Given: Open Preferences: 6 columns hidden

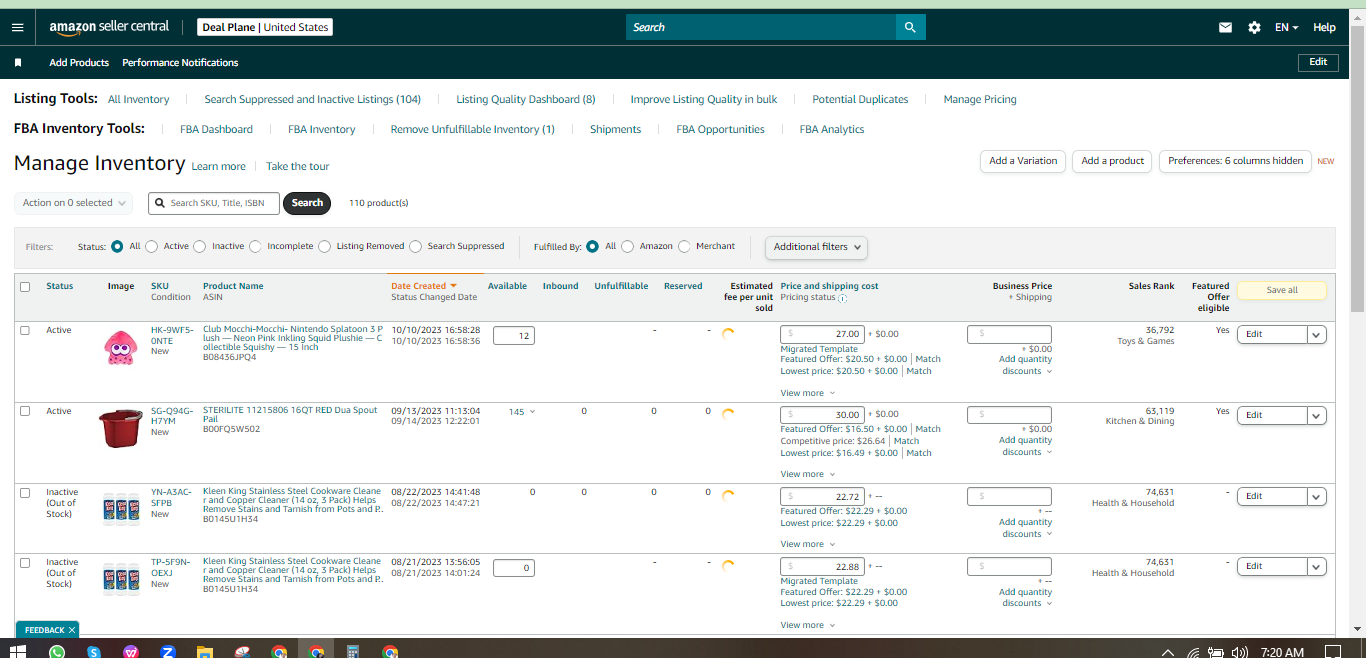Looking at the screenshot, I should [1235, 161].
